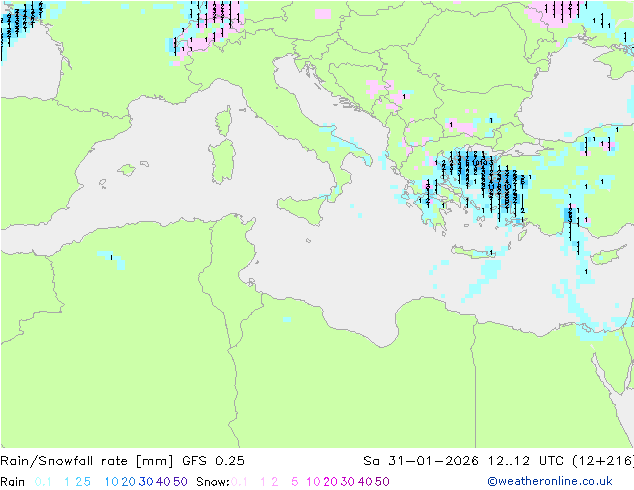This screenshot has width=634, height=490.
Task: Click the "Rain/Snowfall rate [mm]" title text
Action: [x=87, y=461]
